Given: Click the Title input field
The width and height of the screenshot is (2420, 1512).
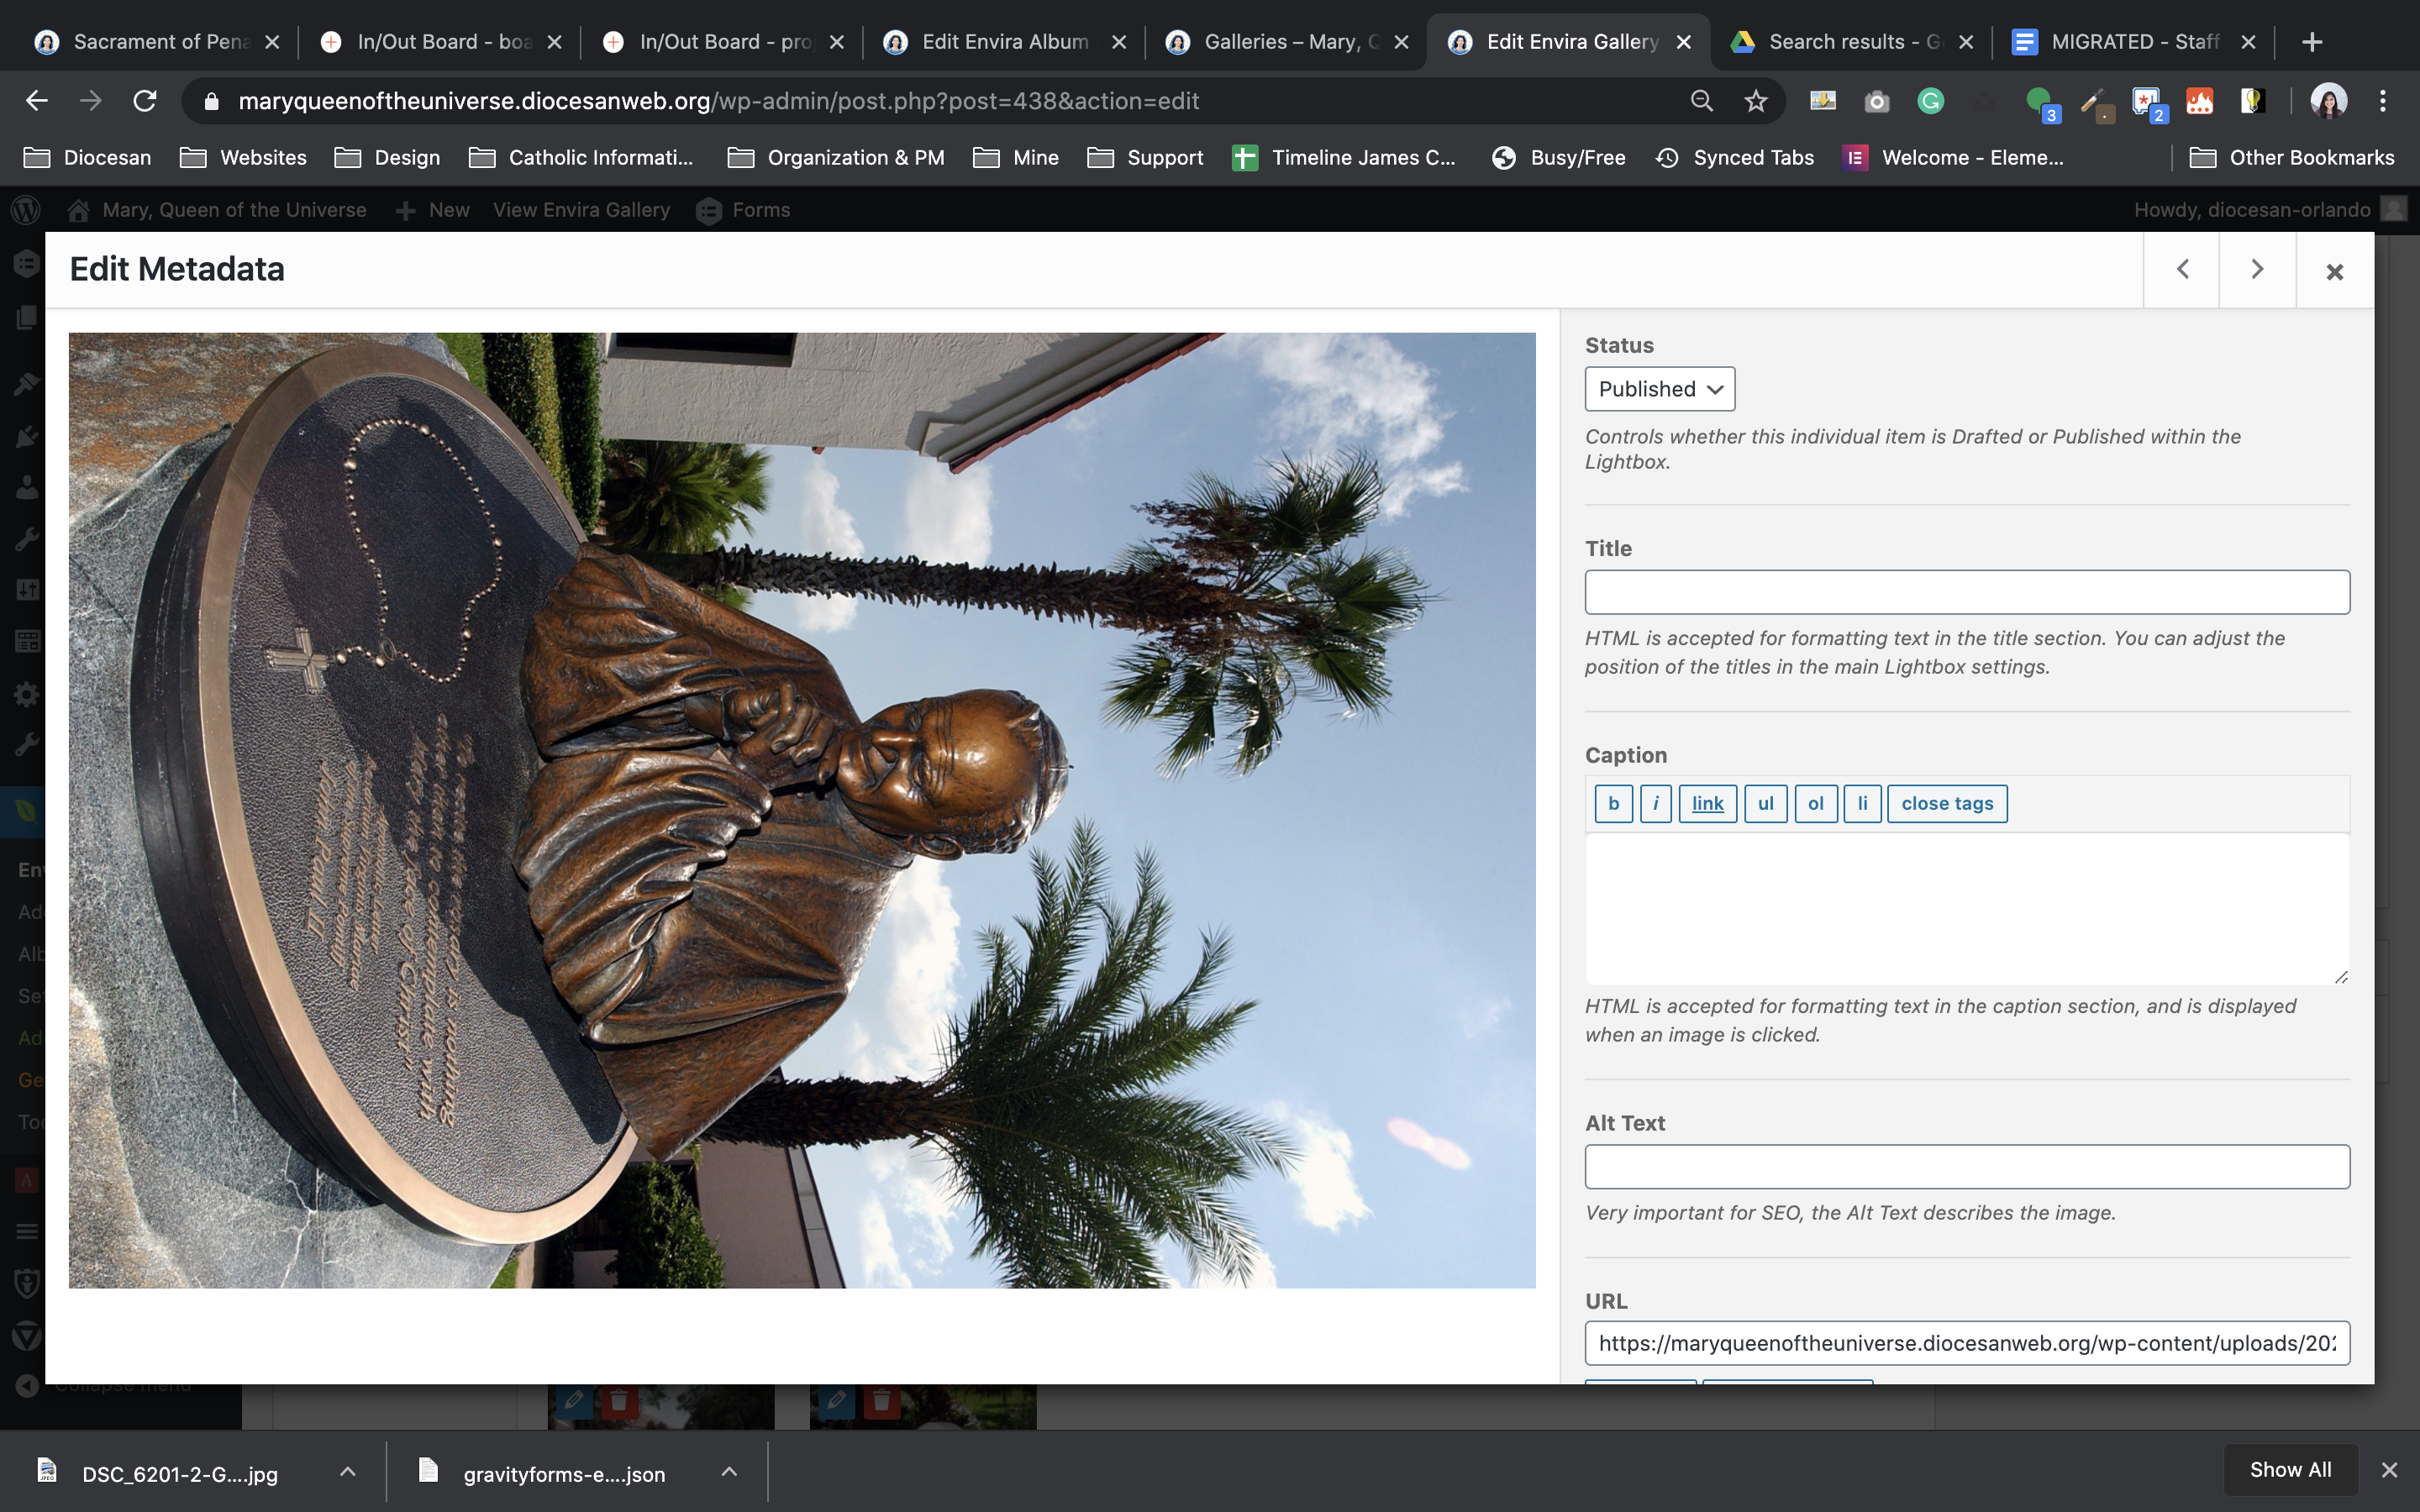Looking at the screenshot, I should 1966,592.
